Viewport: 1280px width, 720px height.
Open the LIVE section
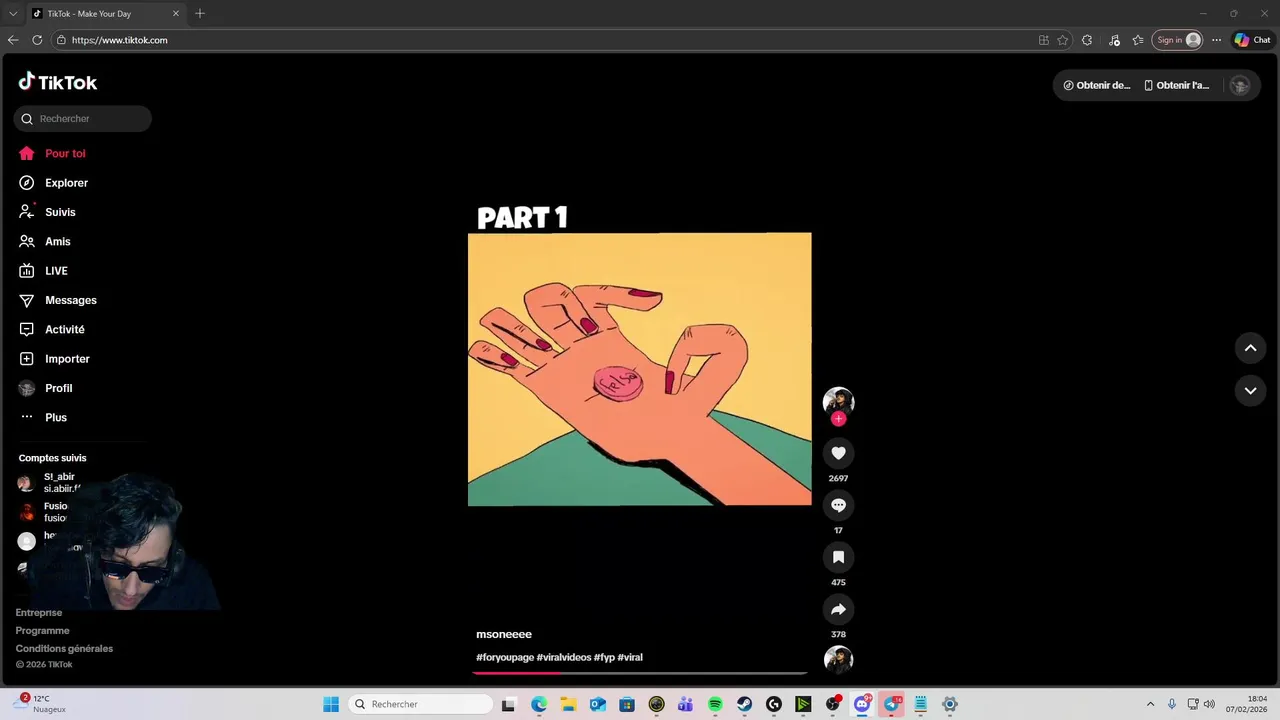click(43, 271)
